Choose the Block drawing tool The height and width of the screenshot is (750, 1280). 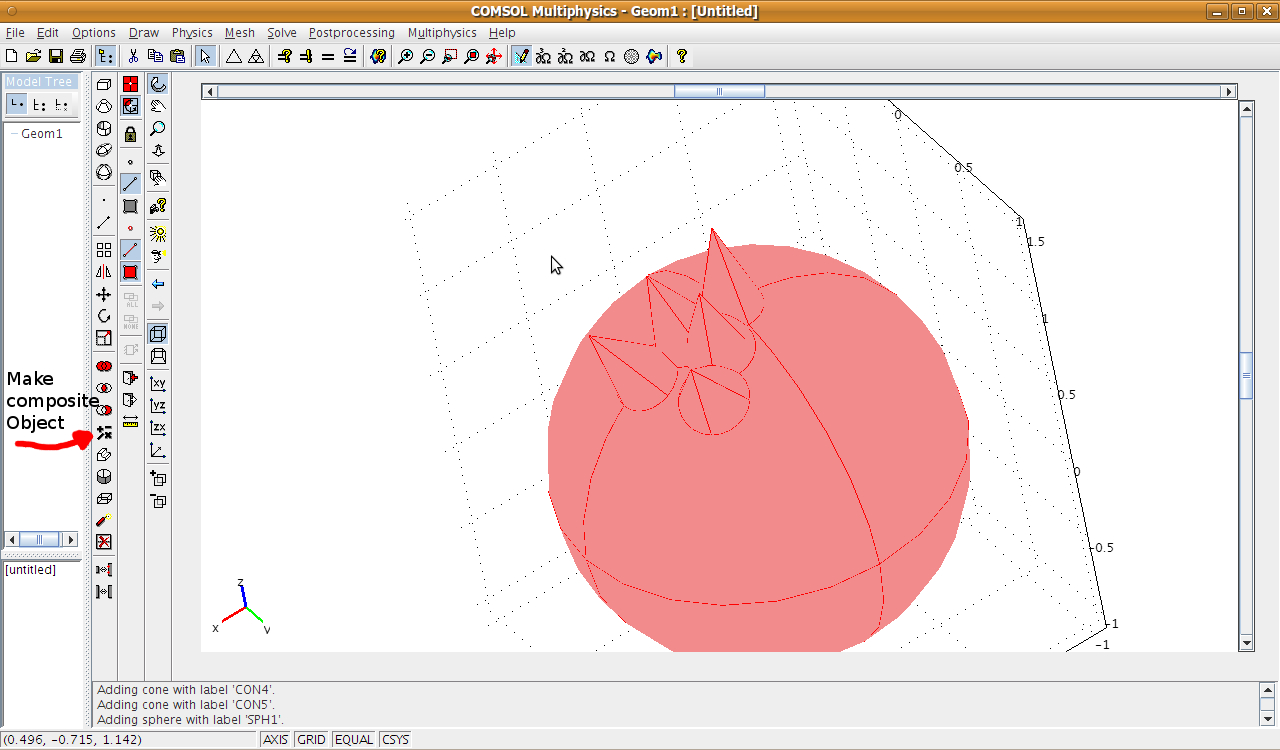click(104, 85)
